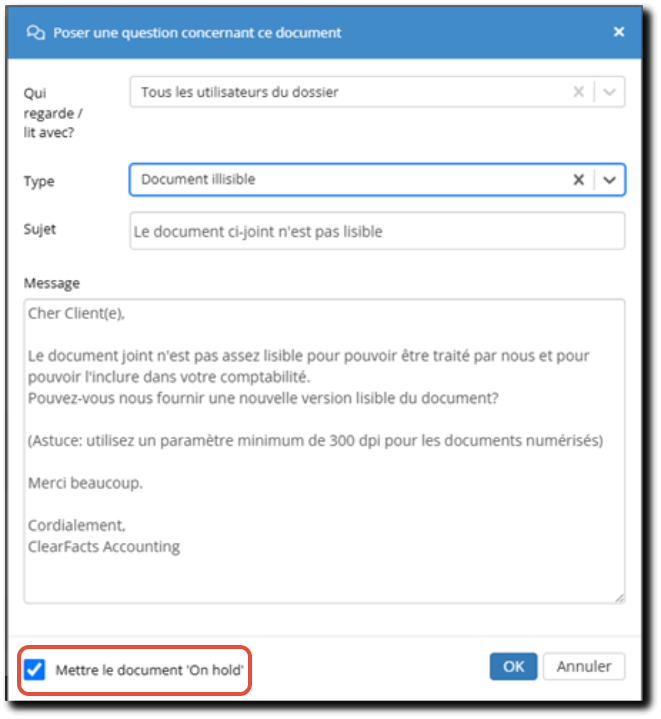Focus the Sujet text field

[377, 231]
